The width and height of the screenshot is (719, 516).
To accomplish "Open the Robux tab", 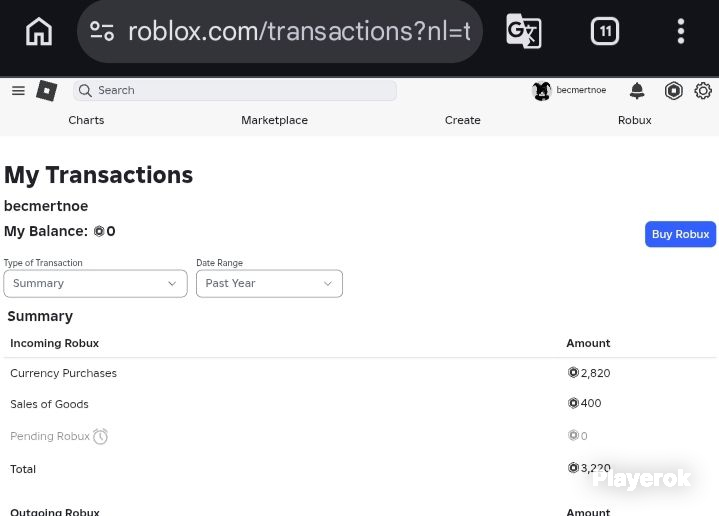I will [x=635, y=120].
